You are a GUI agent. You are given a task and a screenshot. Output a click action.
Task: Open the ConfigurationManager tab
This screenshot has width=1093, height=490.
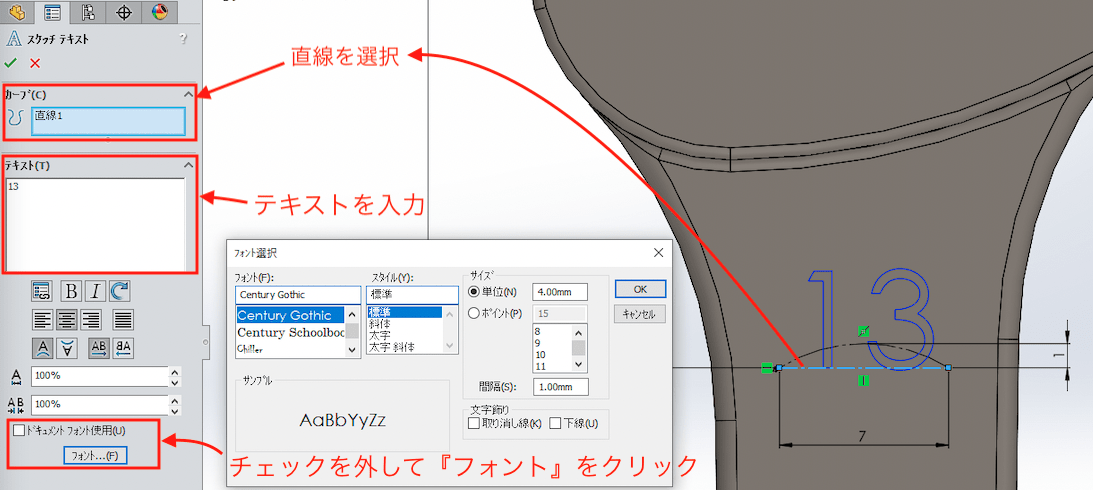point(88,11)
